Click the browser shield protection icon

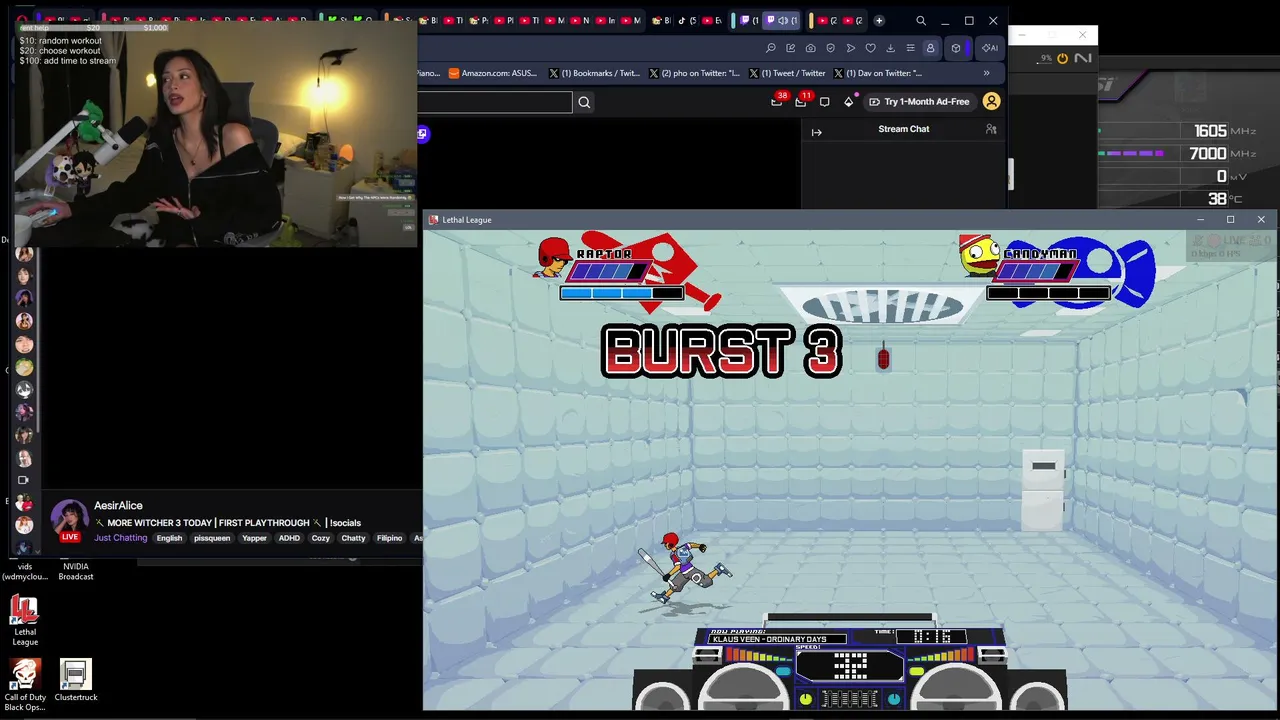pos(831,48)
